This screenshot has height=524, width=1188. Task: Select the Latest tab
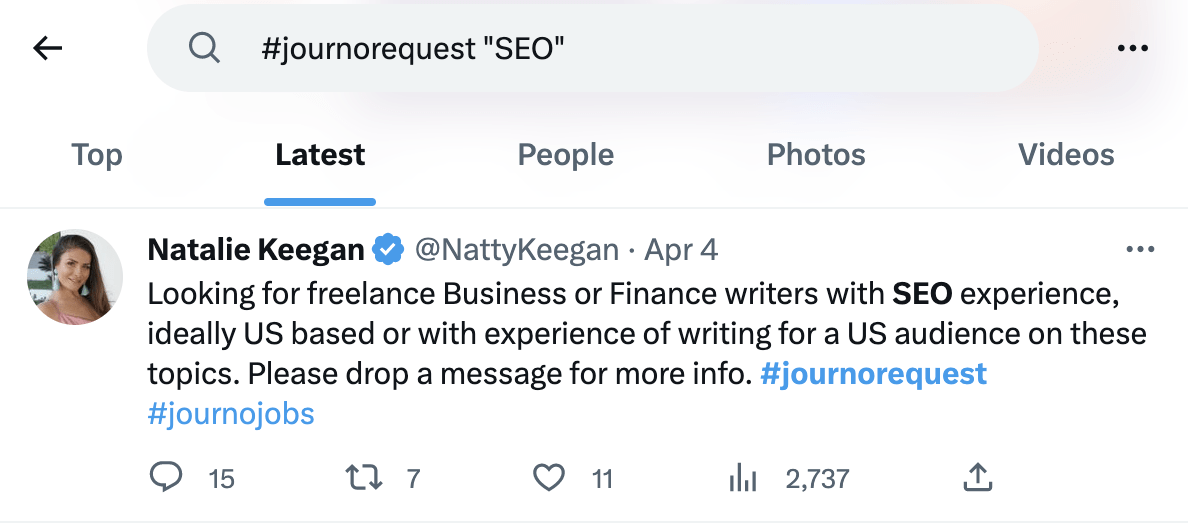[x=320, y=155]
